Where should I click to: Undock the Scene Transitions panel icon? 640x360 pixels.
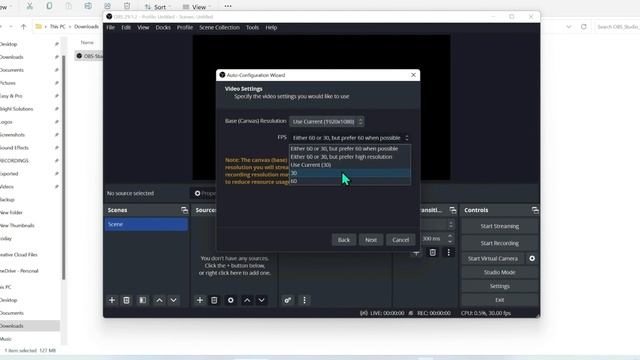tap(453, 210)
